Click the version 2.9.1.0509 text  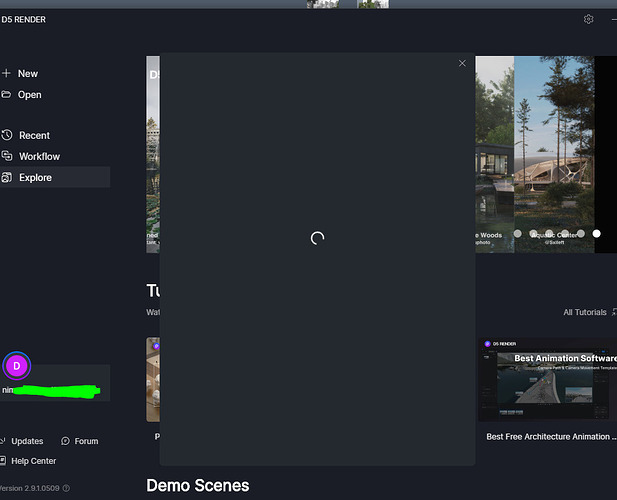point(30,488)
